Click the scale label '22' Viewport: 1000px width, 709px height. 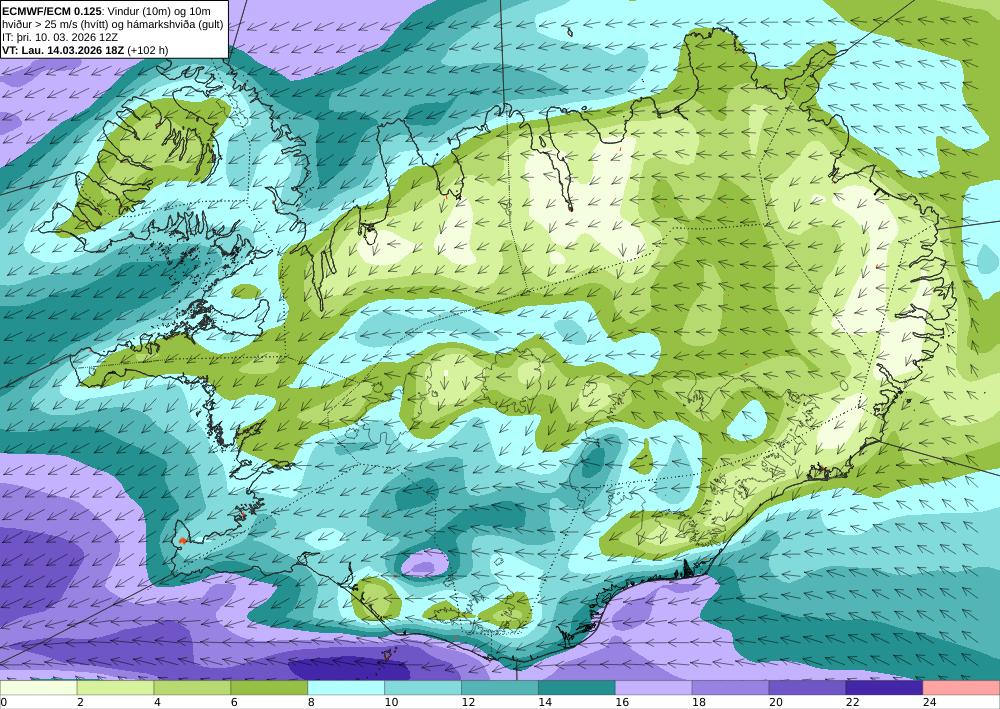852,702
